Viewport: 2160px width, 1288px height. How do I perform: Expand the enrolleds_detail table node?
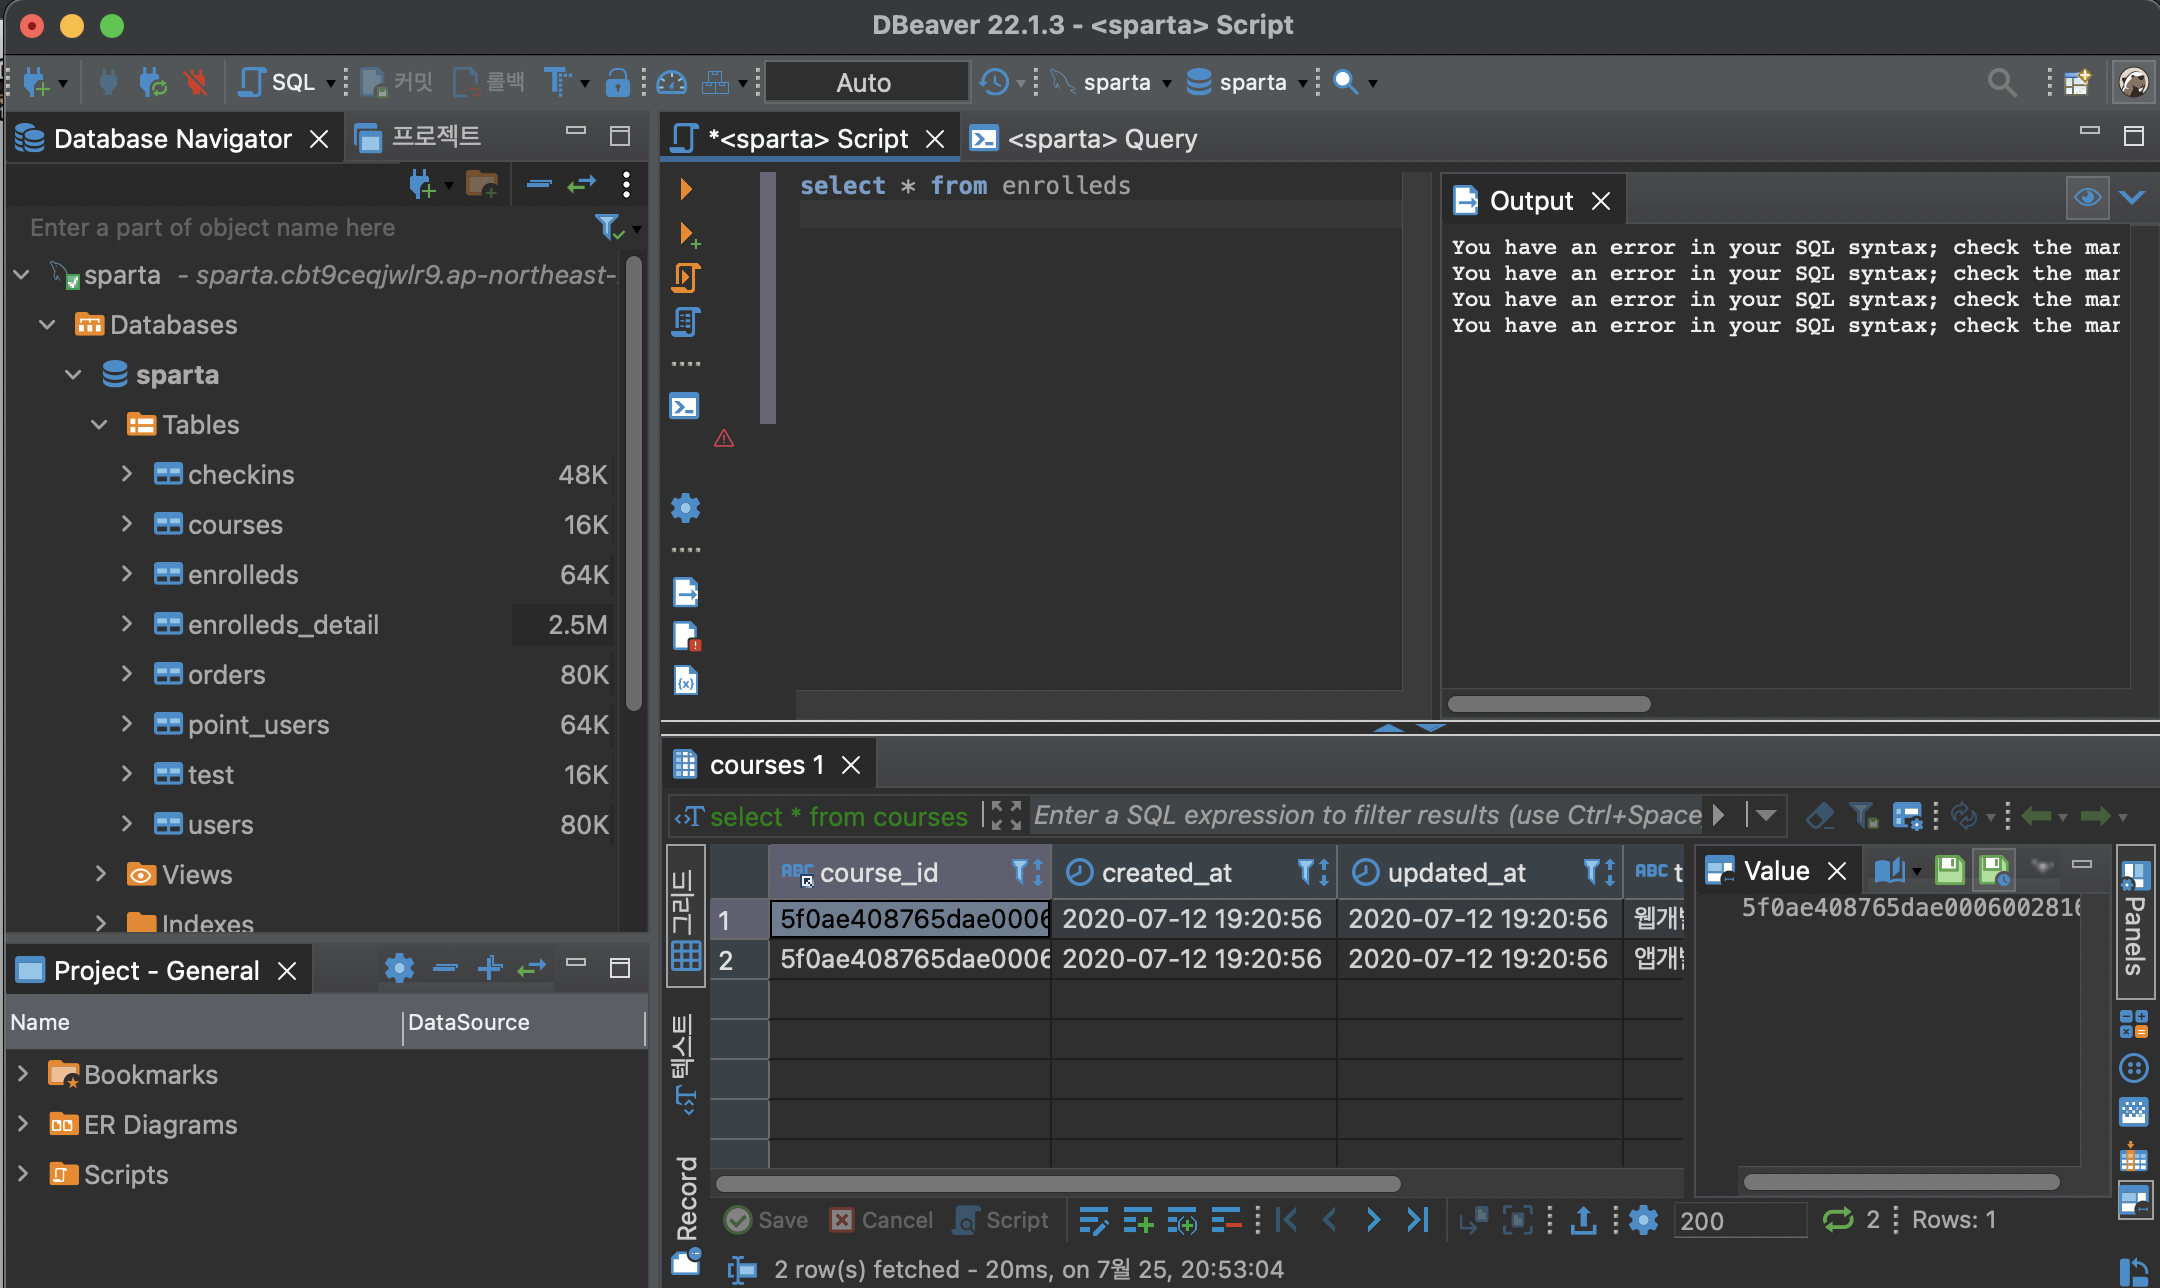pos(127,624)
